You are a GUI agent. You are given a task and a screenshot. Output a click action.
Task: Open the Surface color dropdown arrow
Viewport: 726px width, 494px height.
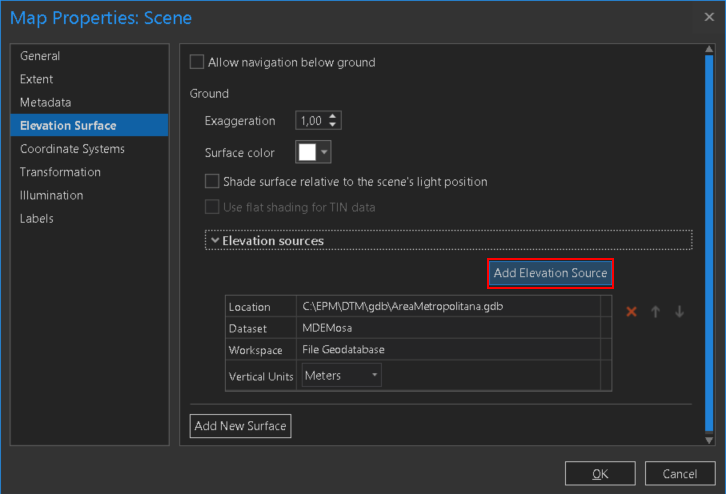pyautogui.click(x=324, y=152)
